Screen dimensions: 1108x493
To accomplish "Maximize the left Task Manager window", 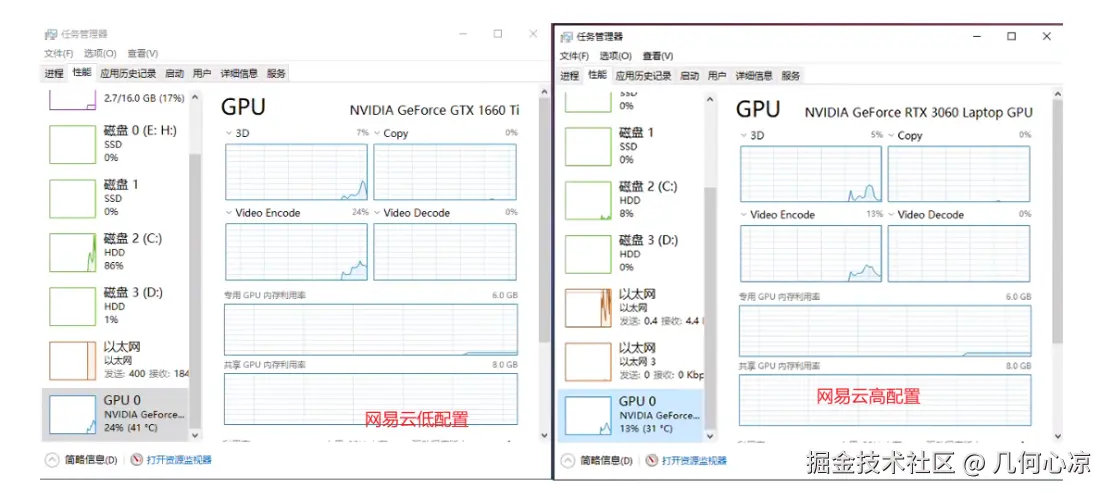I will [x=497, y=33].
